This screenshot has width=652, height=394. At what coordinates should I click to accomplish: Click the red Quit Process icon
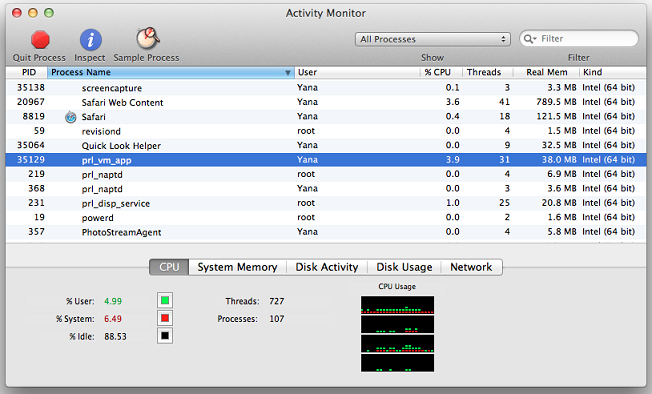point(40,40)
